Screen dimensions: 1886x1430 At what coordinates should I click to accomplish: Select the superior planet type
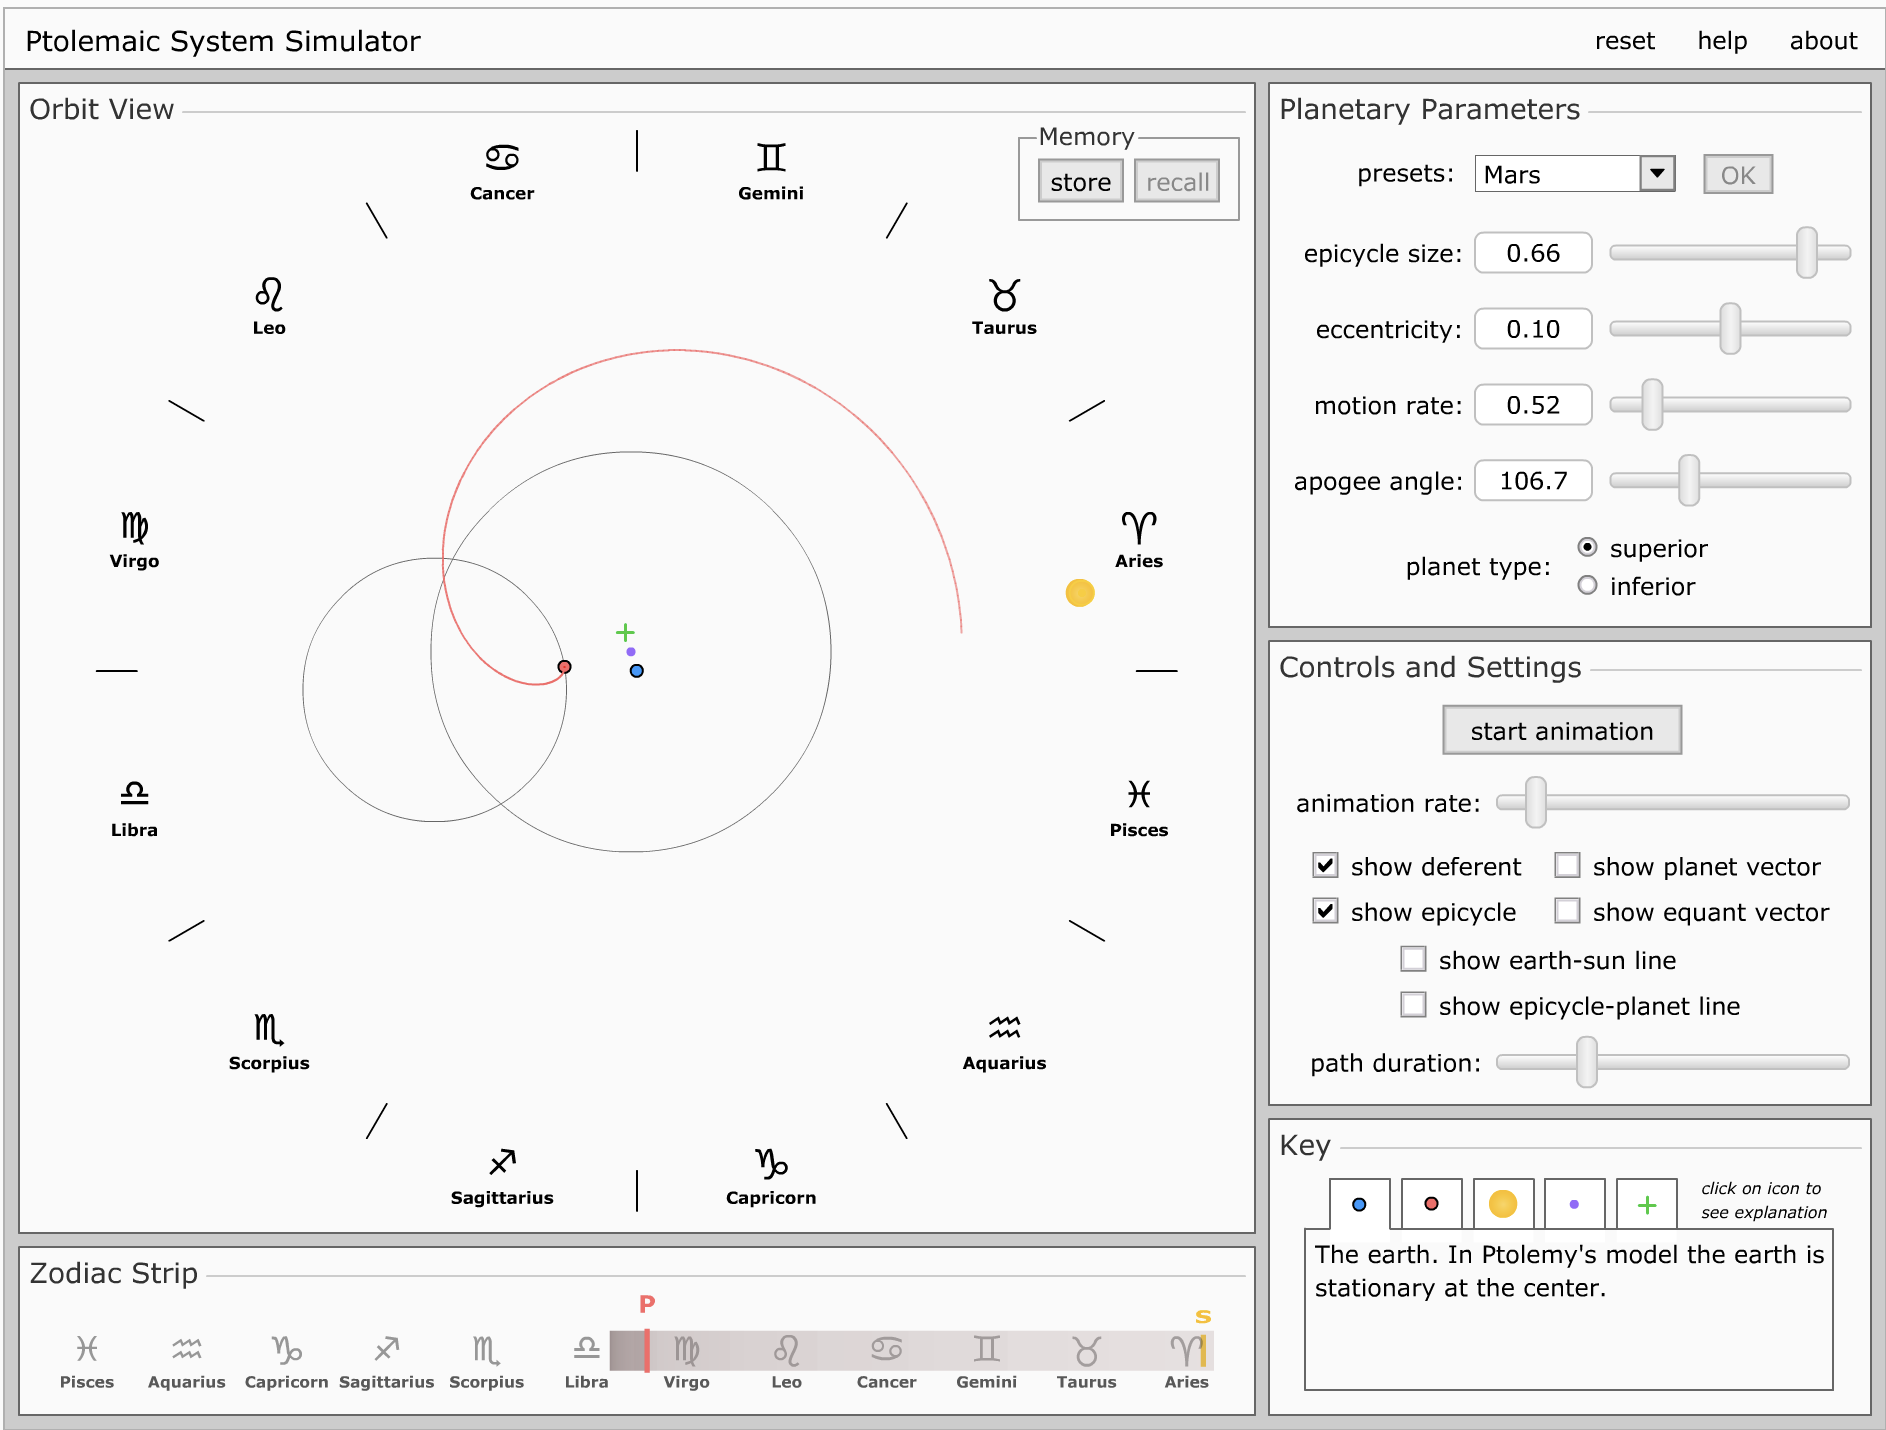[1587, 547]
